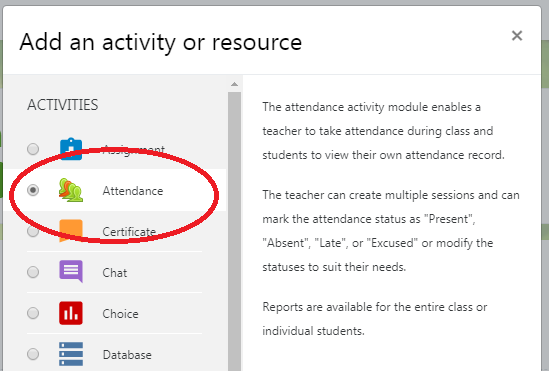Close the Add an activity dialog
The width and height of the screenshot is (549, 371).
click(x=517, y=35)
